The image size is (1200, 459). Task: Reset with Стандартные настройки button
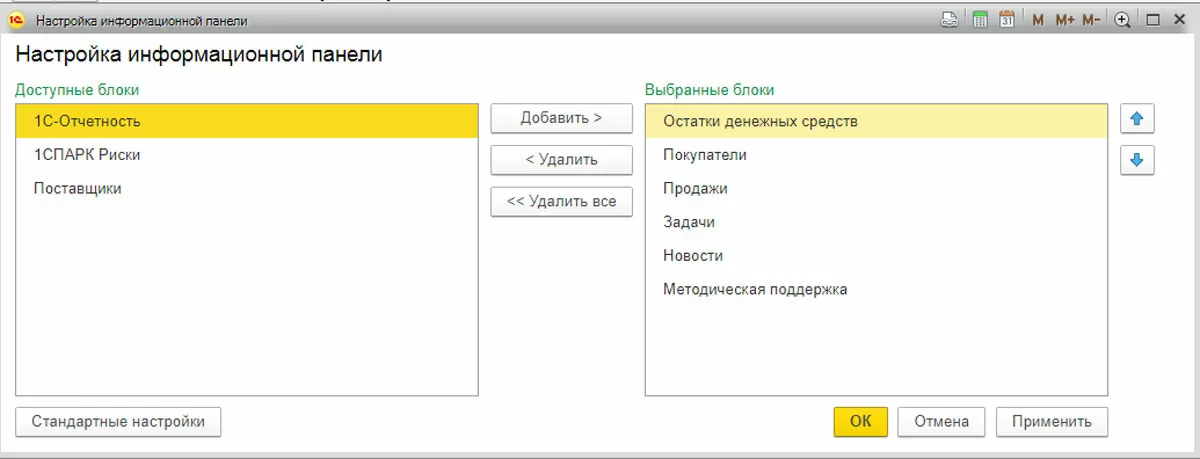tap(118, 422)
